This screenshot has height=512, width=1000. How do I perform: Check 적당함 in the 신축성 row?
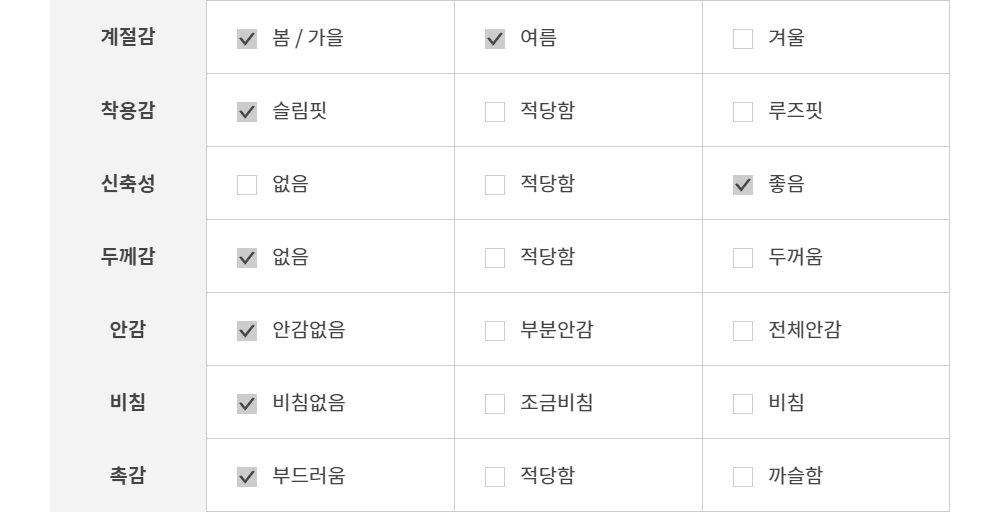(495, 185)
